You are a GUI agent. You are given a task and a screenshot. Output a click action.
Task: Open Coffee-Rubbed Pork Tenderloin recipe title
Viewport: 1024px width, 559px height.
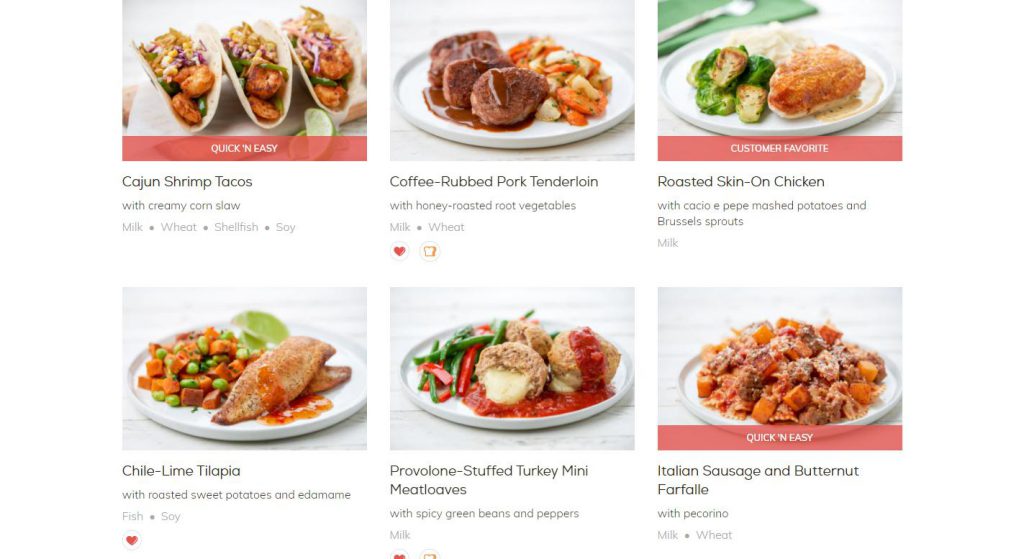pos(494,182)
